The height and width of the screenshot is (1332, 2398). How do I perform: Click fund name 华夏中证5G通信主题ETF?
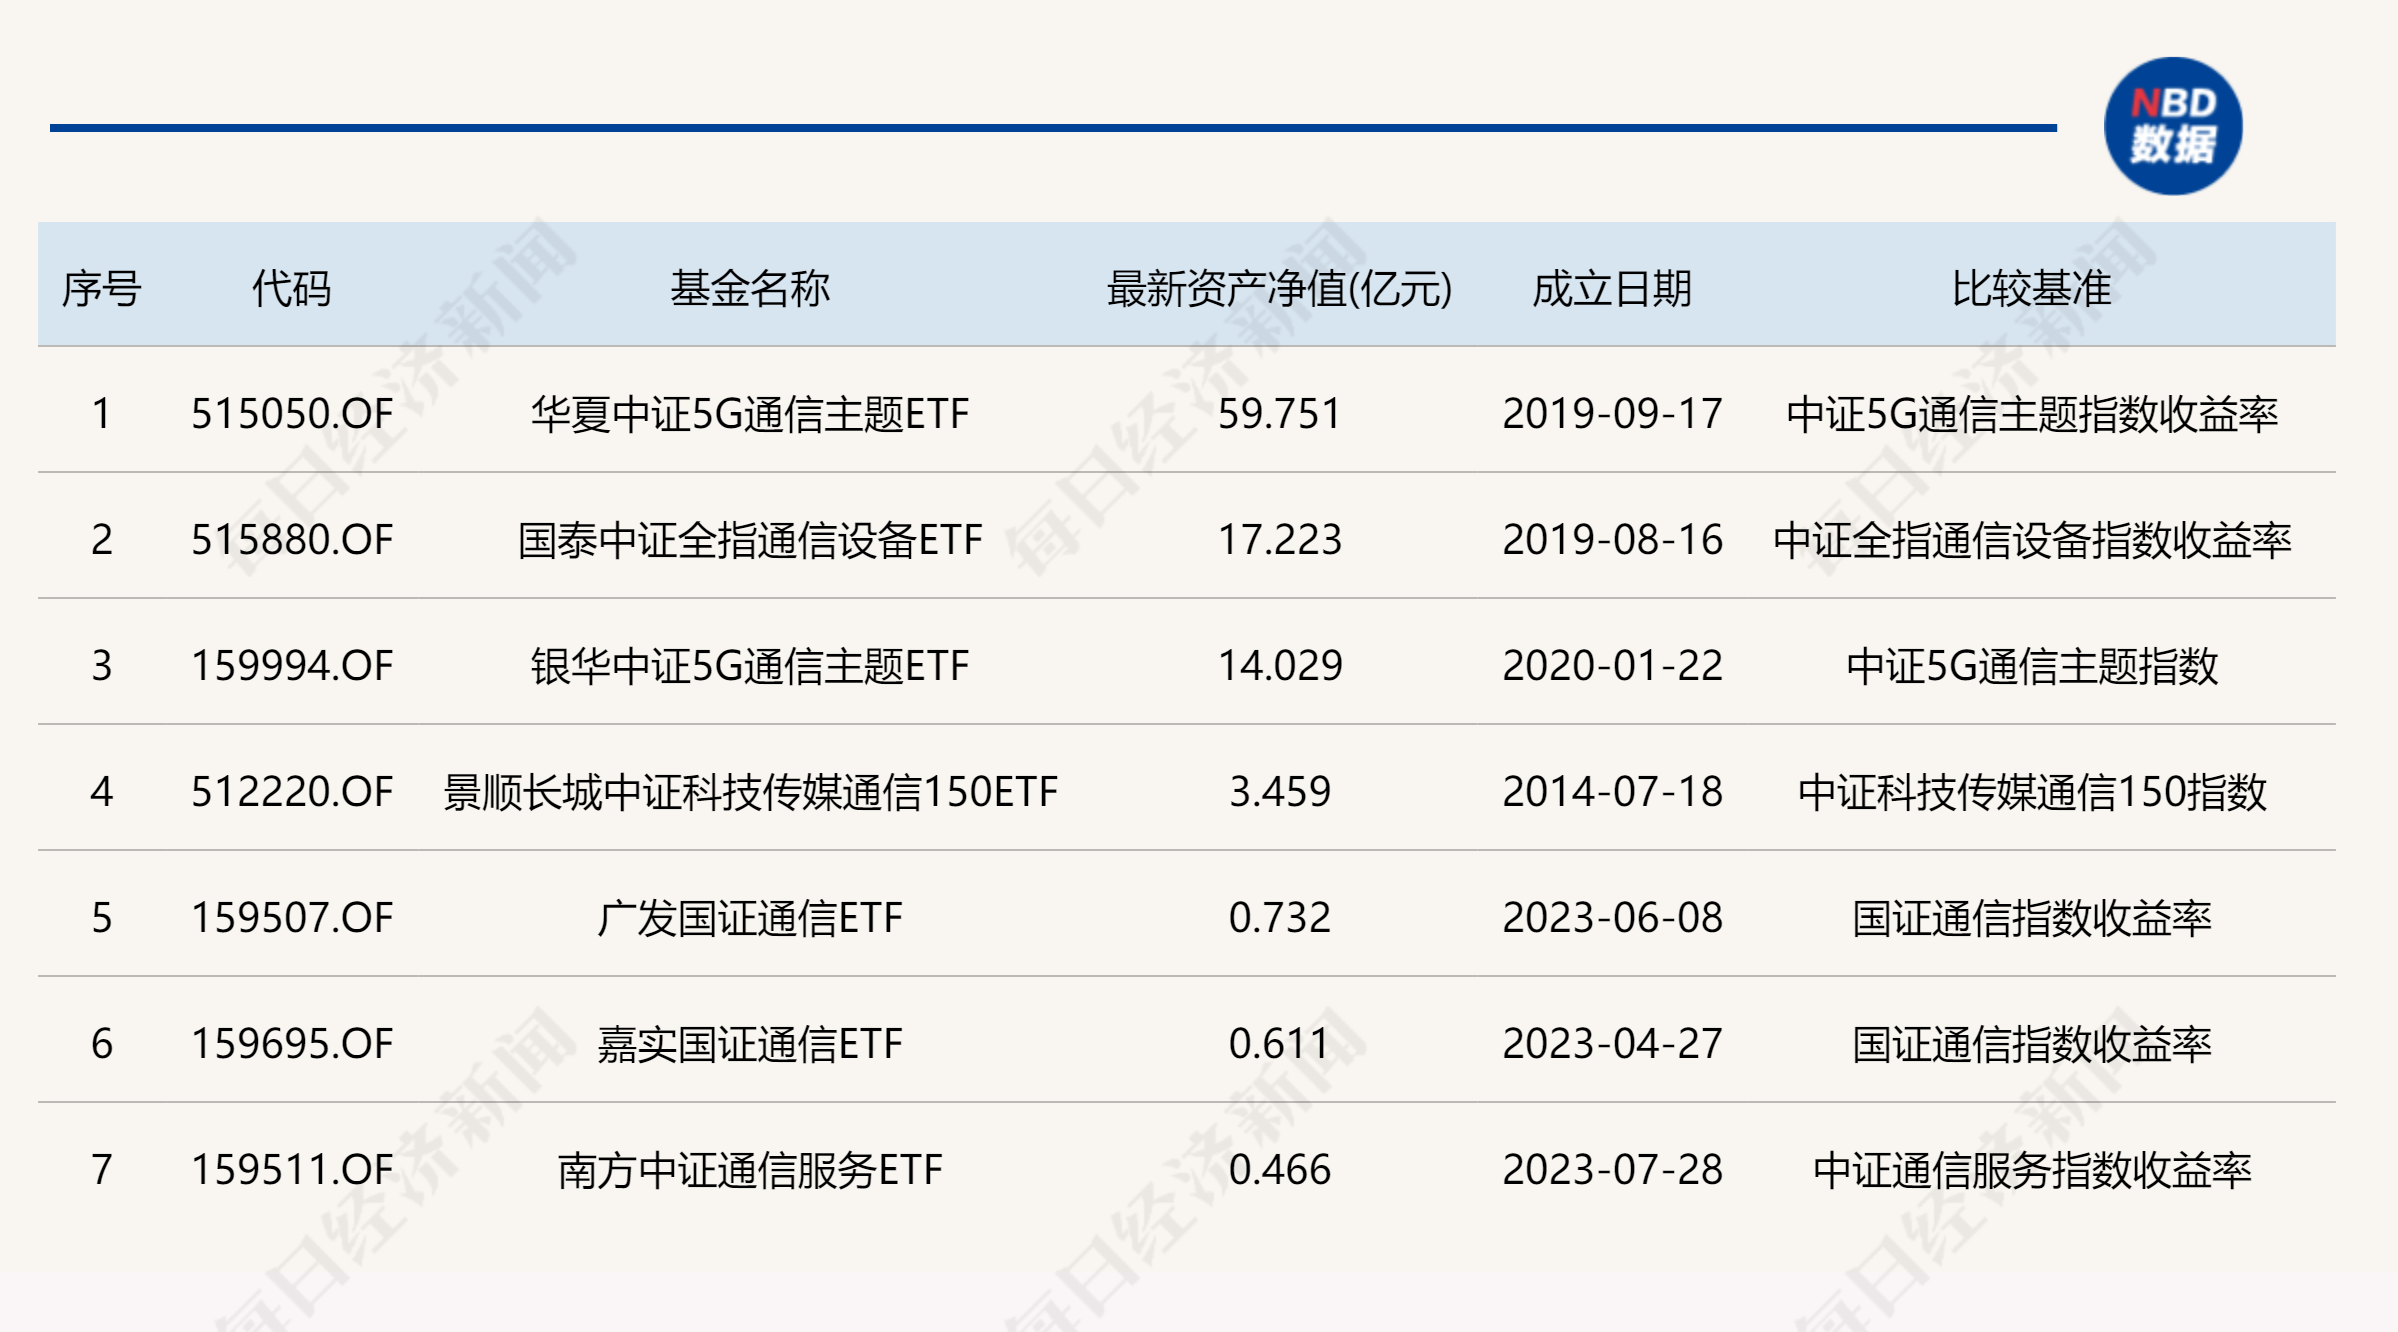click(750, 414)
